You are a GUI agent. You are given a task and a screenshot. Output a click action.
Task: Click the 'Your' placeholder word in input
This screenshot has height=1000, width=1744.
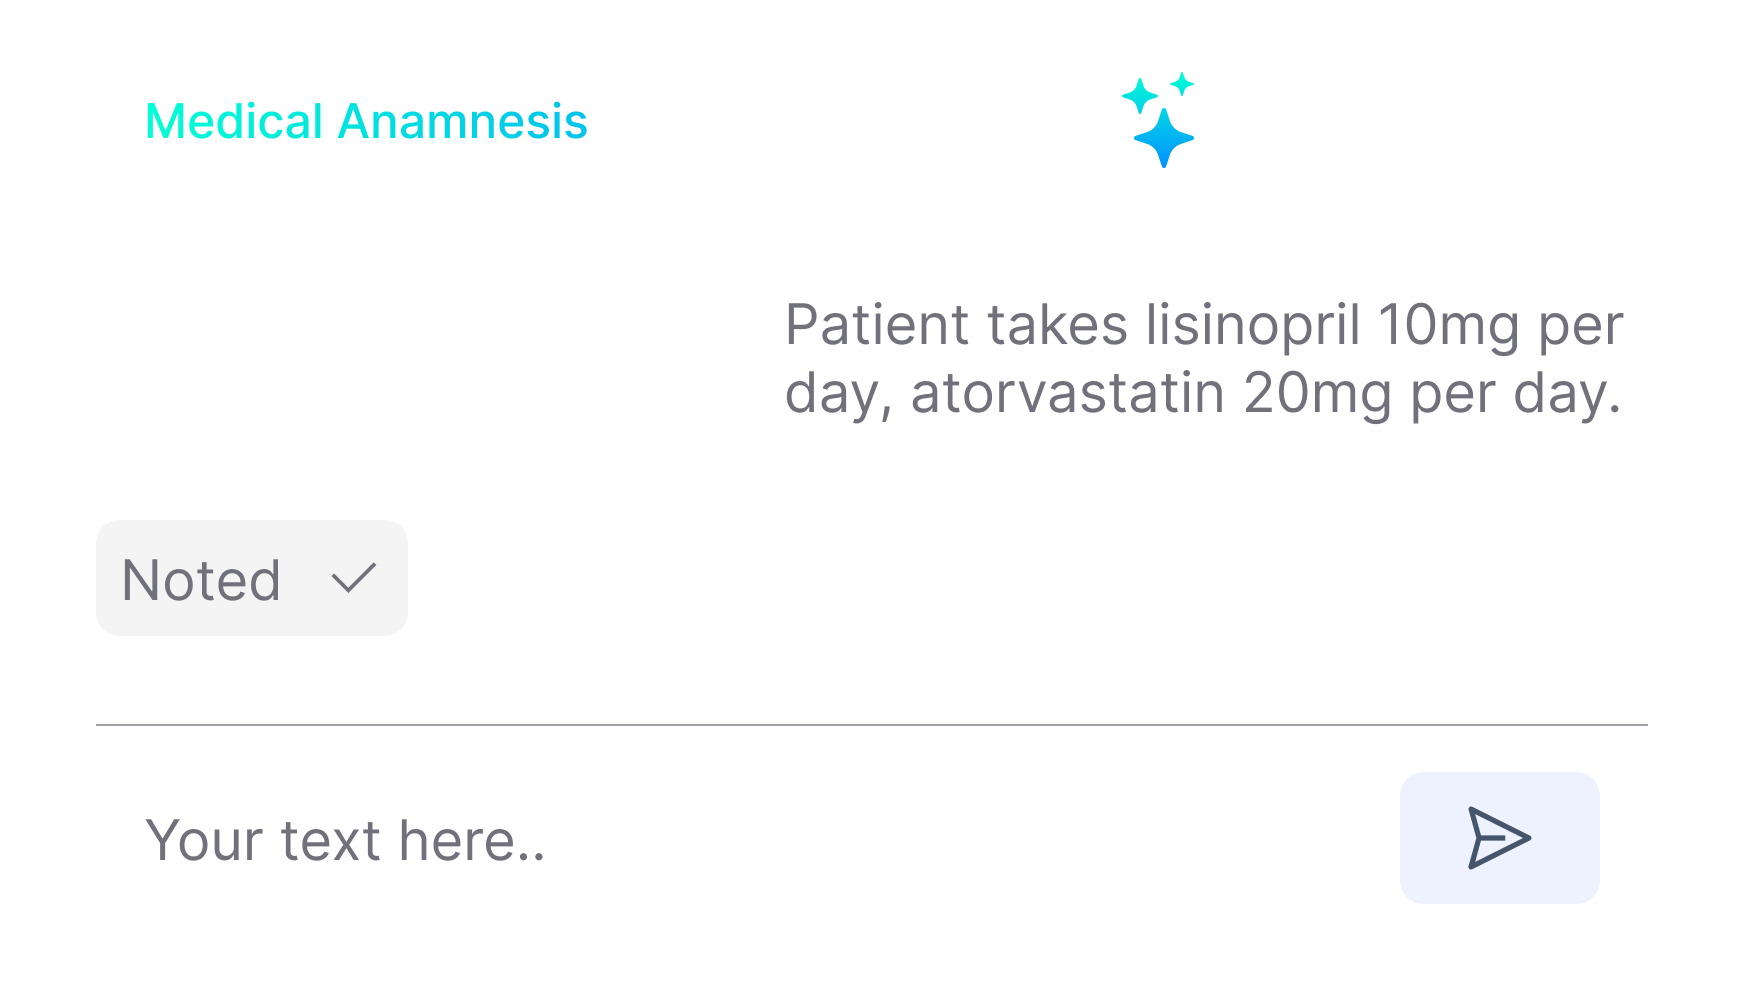205,840
